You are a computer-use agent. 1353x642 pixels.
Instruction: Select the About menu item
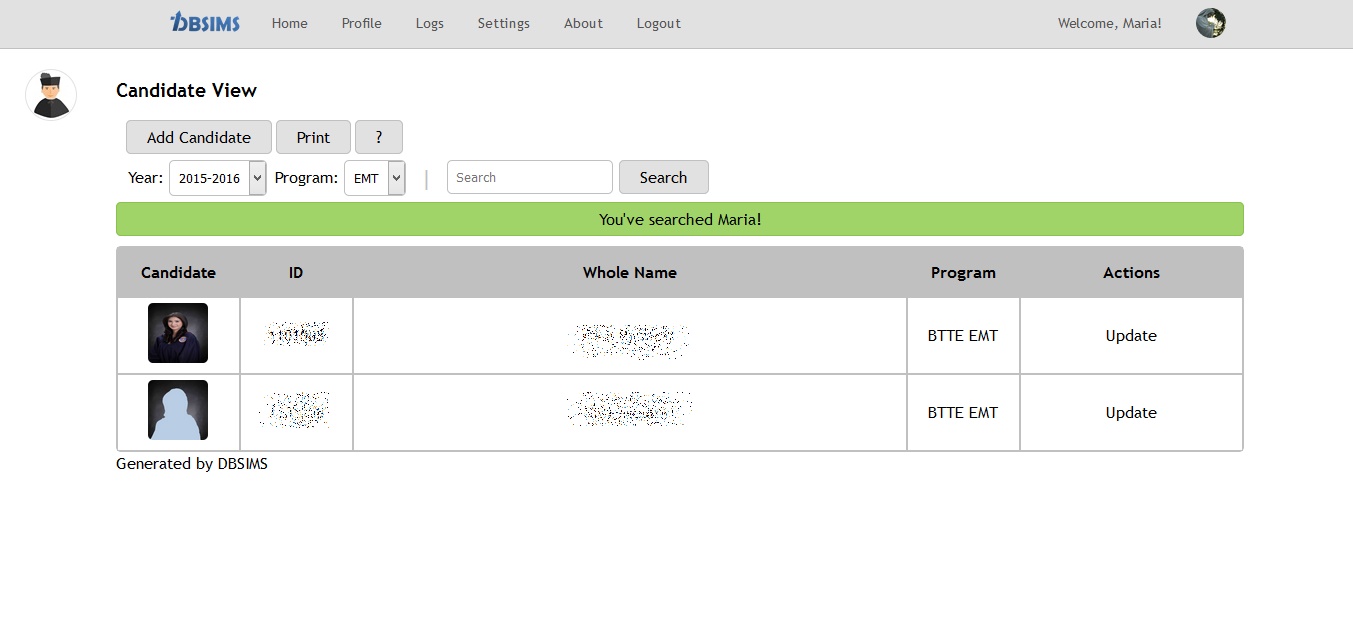583,23
